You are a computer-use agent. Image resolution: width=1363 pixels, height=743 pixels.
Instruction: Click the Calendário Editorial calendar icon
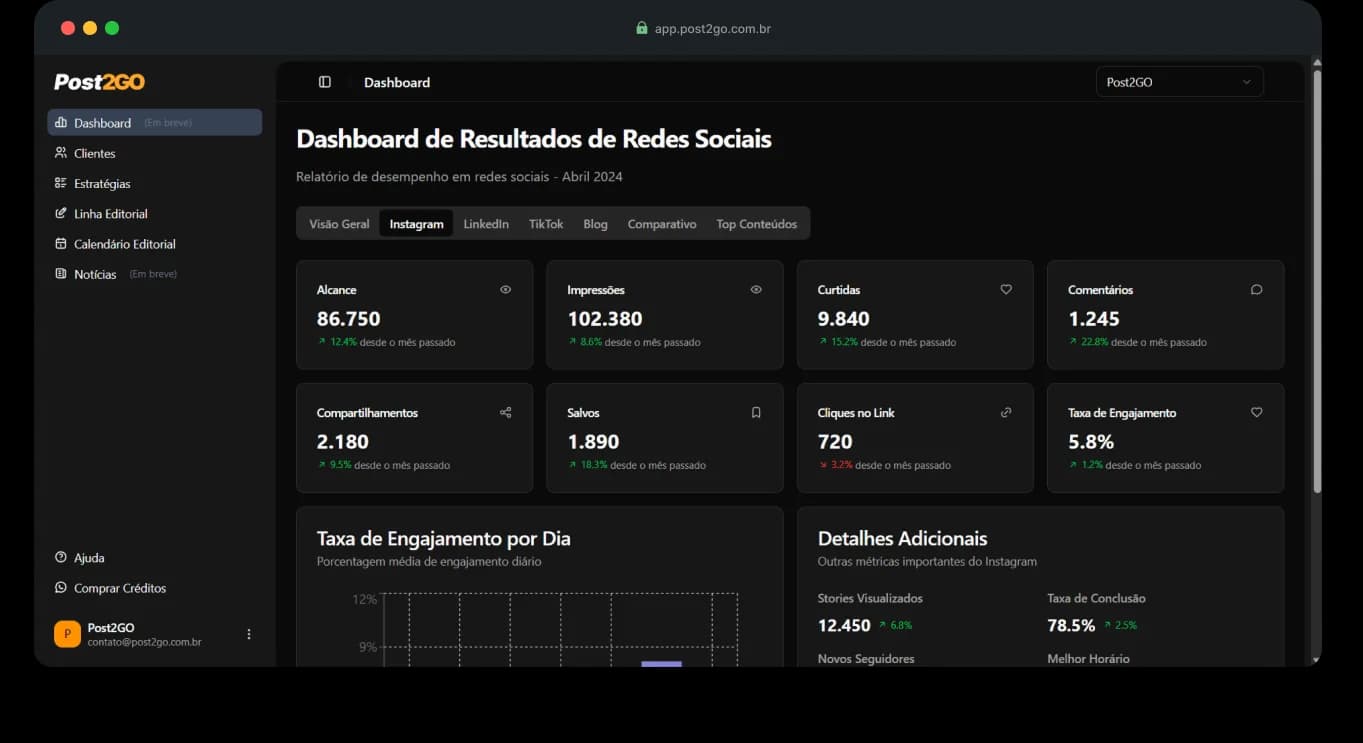coord(61,243)
